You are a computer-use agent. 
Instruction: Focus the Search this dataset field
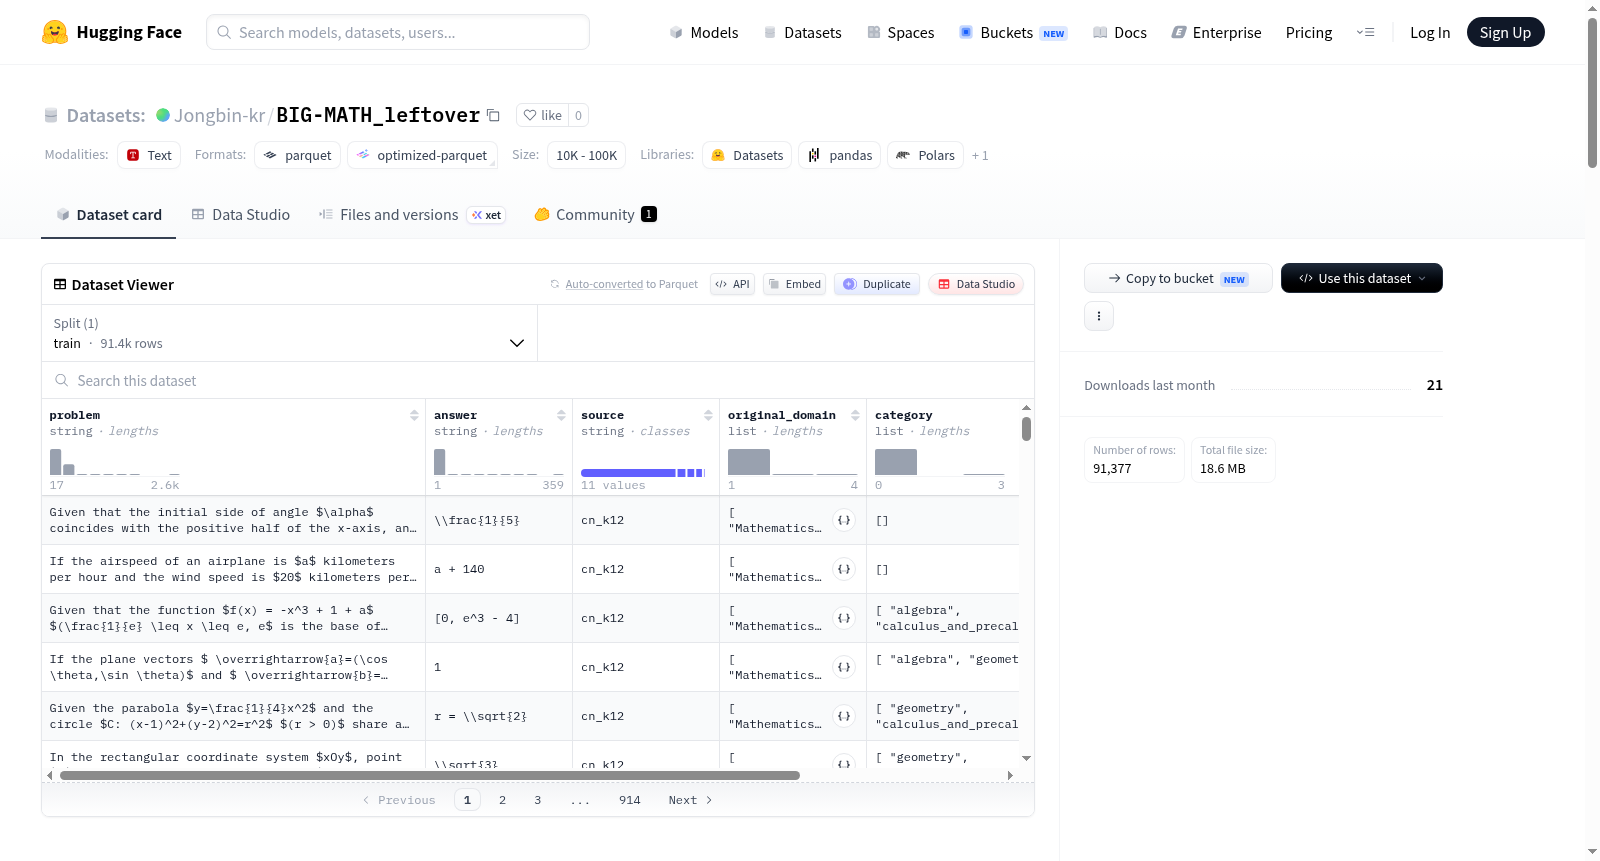click(538, 380)
